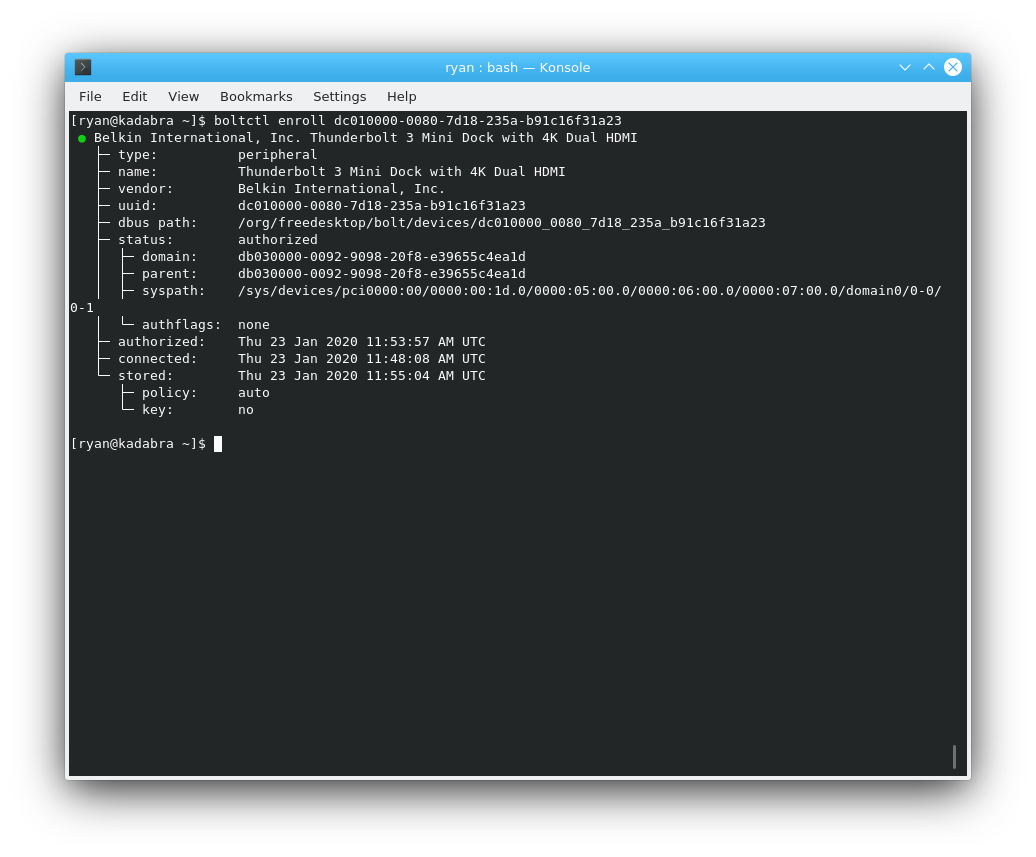This screenshot has height=857, width=1036.
Task: Click the 'ryan : bash — Konsole' title bar
Action: [x=517, y=67]
